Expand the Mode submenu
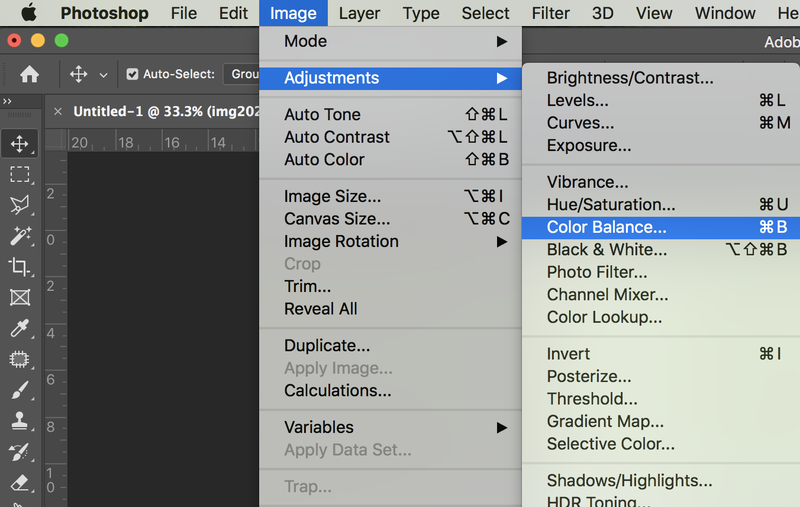 [x=390, y=41]
